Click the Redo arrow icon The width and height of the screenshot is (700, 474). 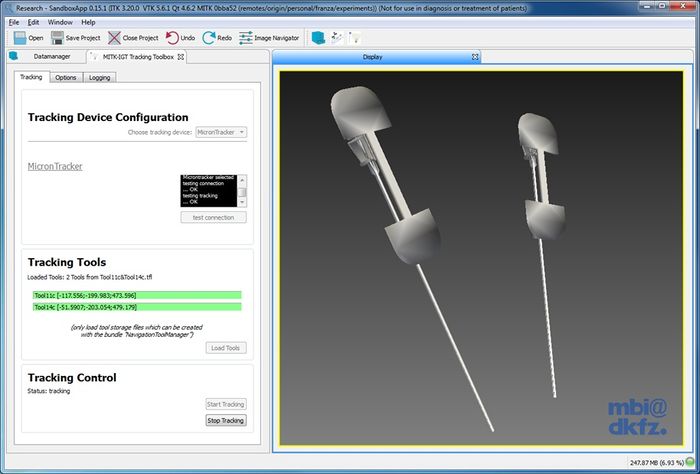[209, 38]
